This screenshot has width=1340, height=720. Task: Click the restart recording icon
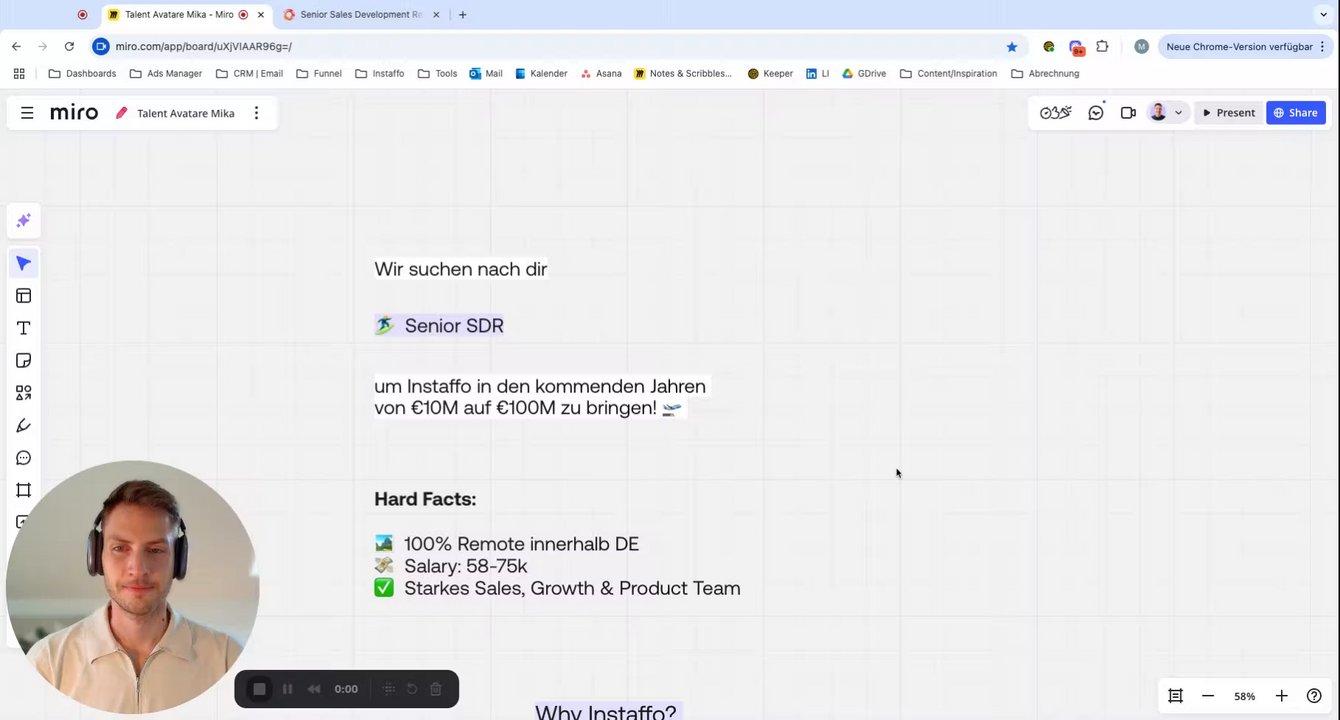(x=412, y=689)
